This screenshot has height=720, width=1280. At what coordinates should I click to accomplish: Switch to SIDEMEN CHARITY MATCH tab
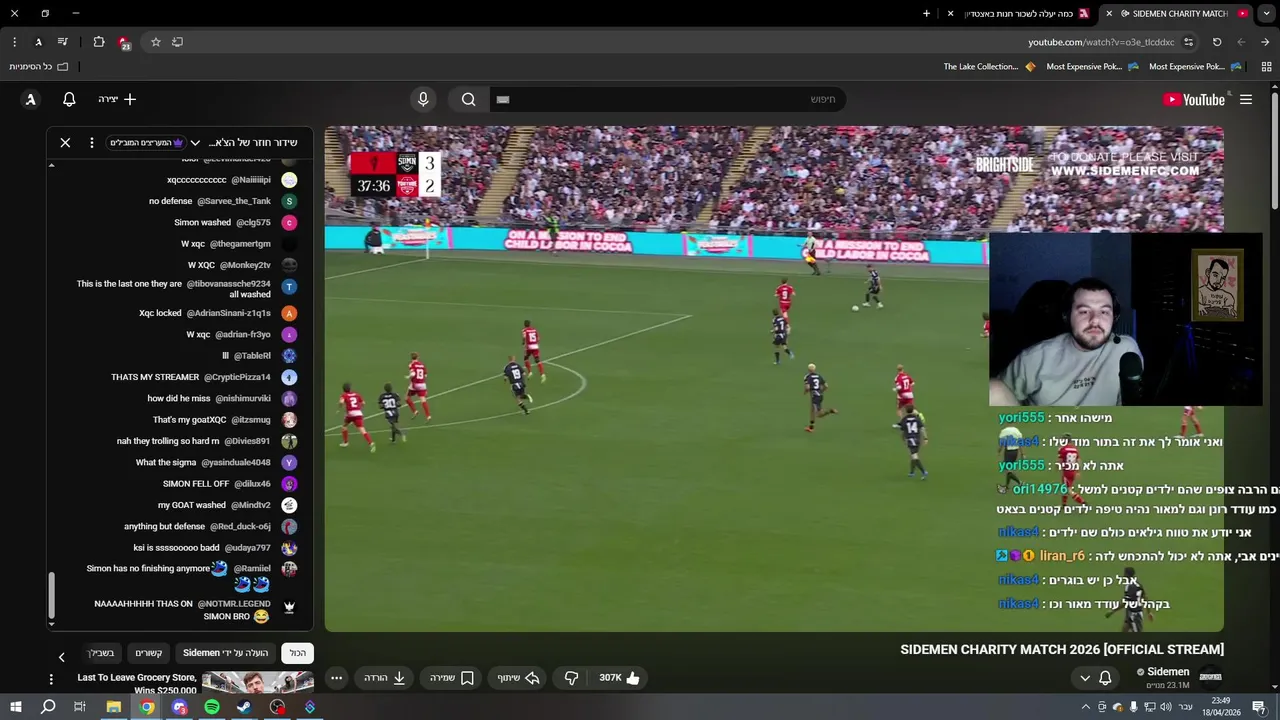[x=1178, y=14]
